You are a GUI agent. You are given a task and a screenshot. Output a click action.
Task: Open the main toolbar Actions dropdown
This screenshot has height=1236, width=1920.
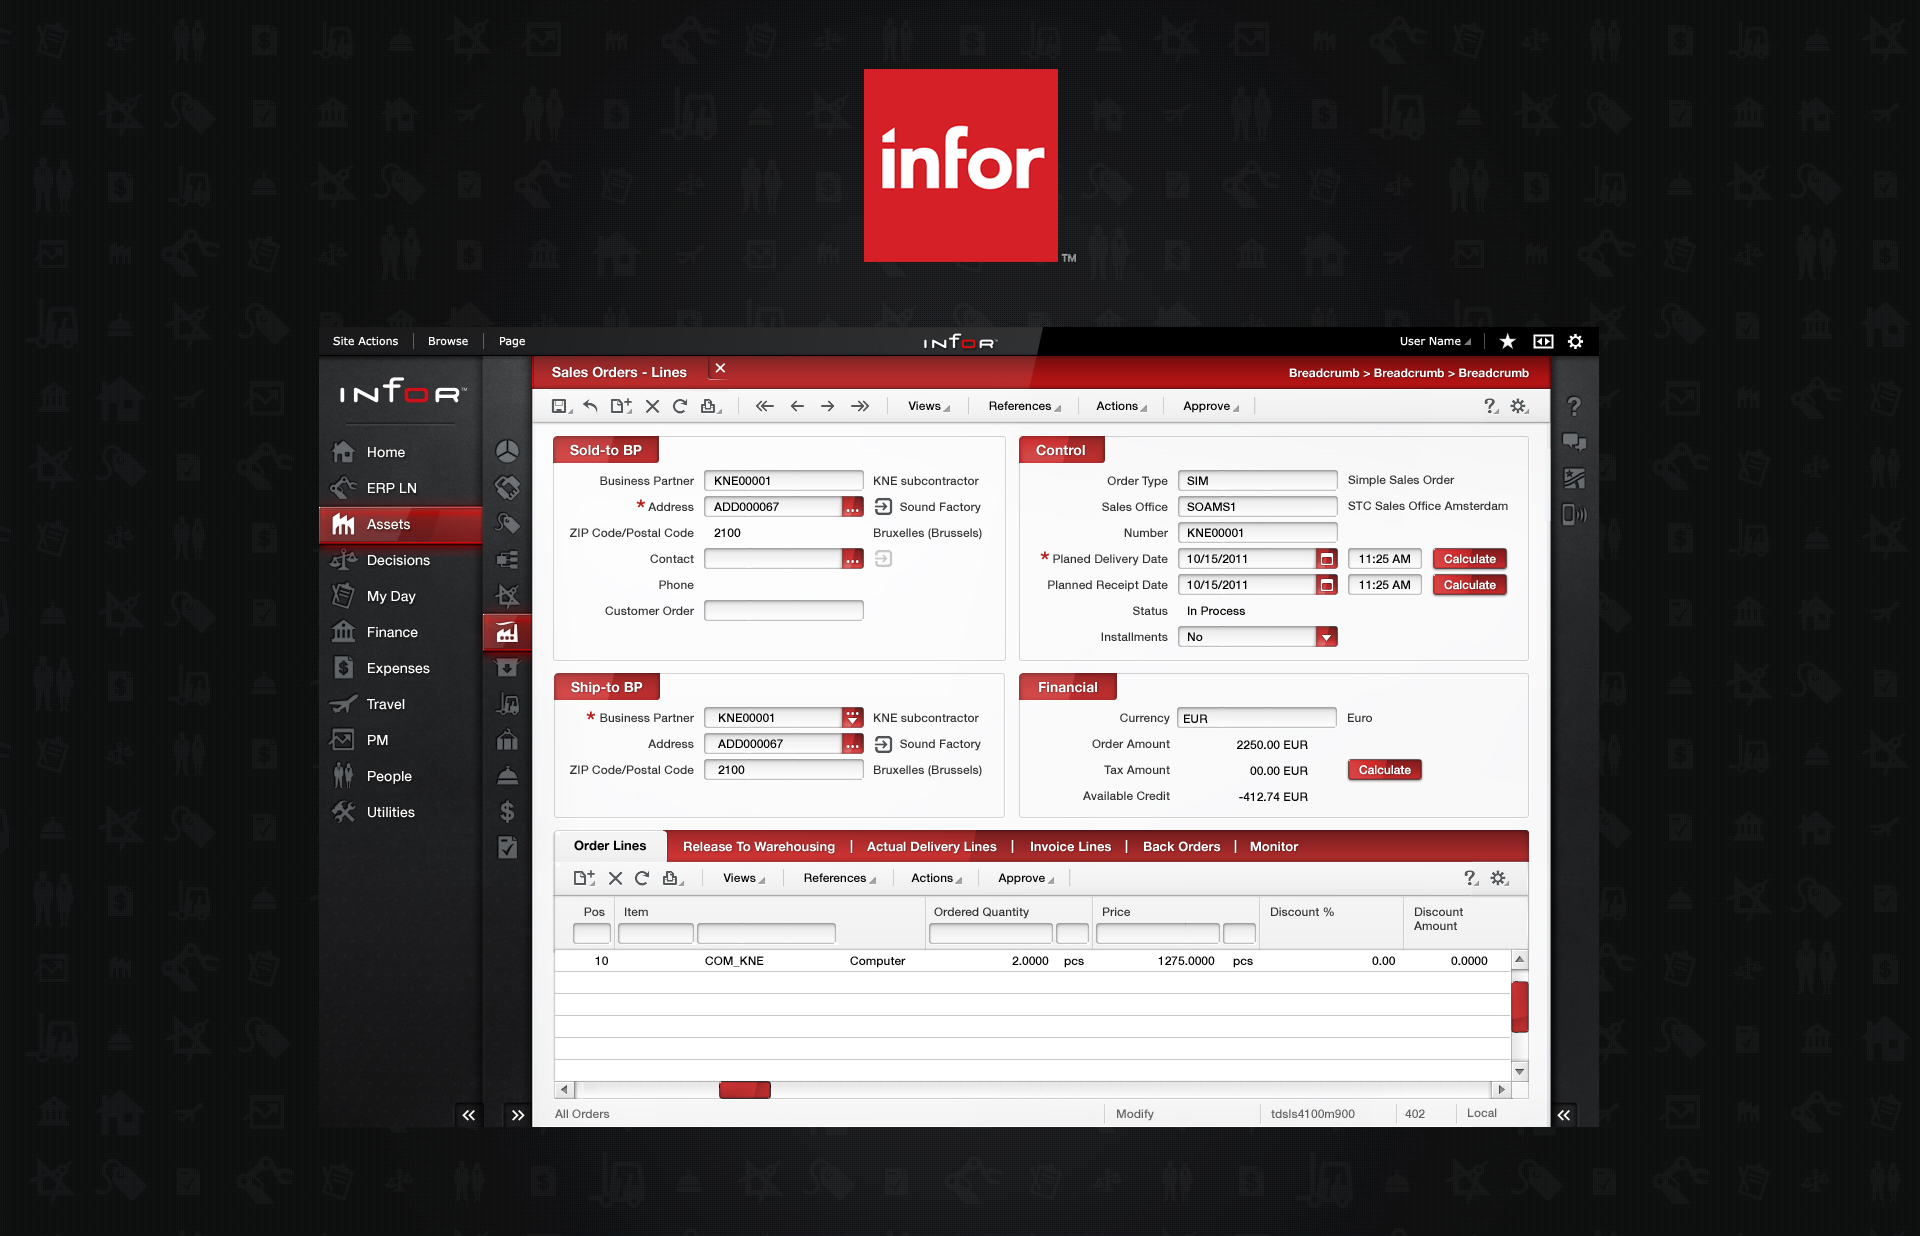point(1122,406)
